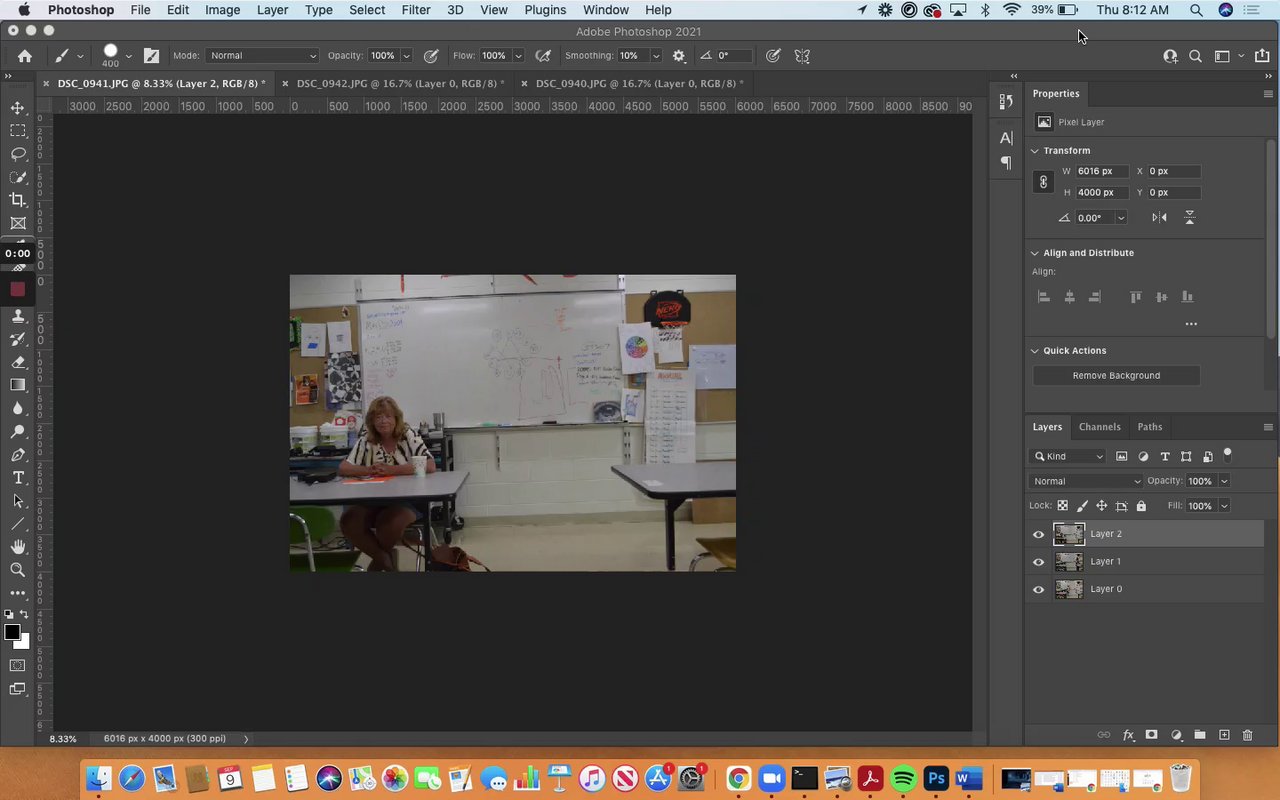Open the brush preset picker
This screenshot has width=1280, height=800.
click(x=116, y=56)
